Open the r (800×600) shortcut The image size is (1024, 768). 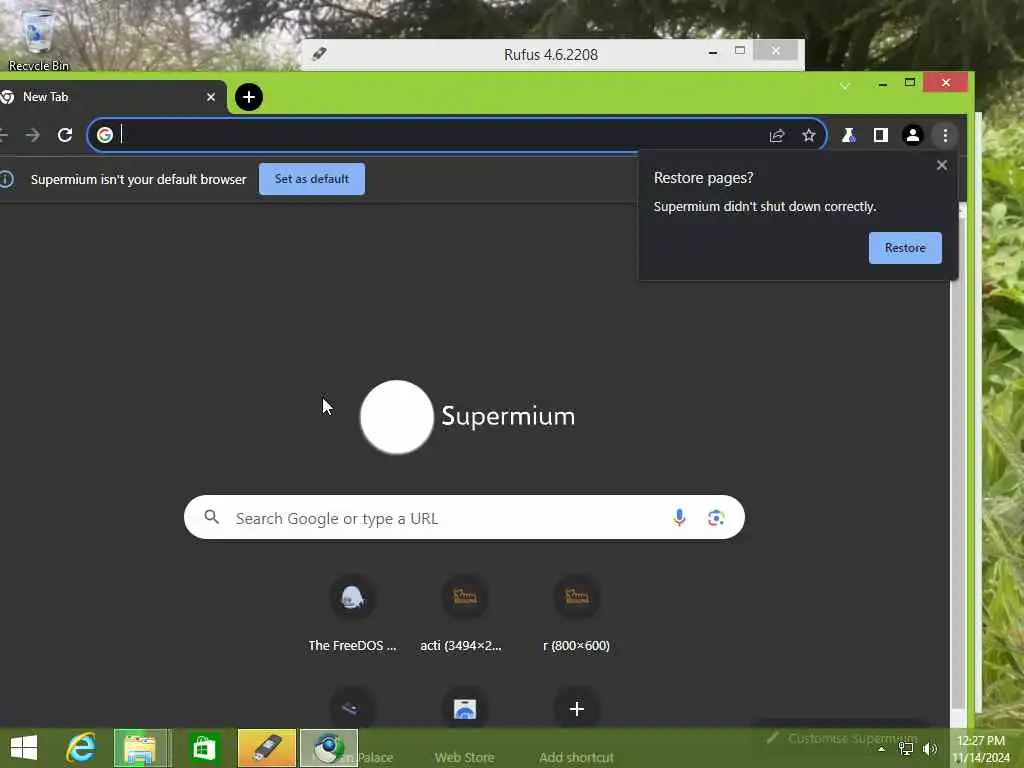[577, 614]
